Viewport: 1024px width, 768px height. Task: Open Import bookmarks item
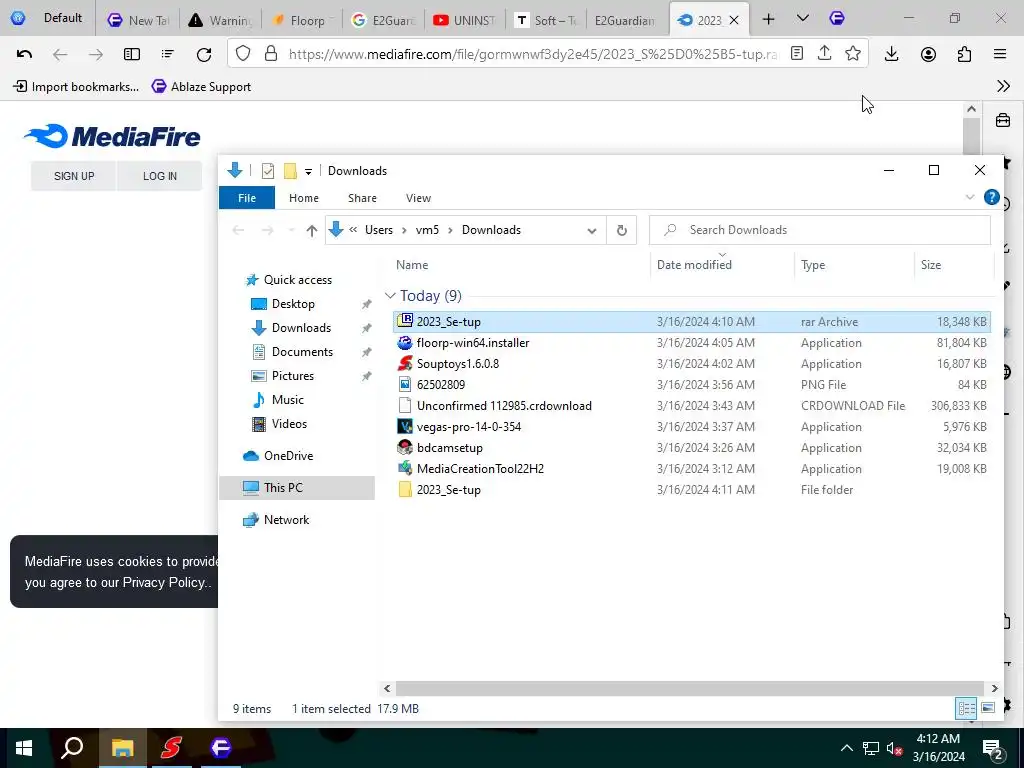(x=76, y=86)
